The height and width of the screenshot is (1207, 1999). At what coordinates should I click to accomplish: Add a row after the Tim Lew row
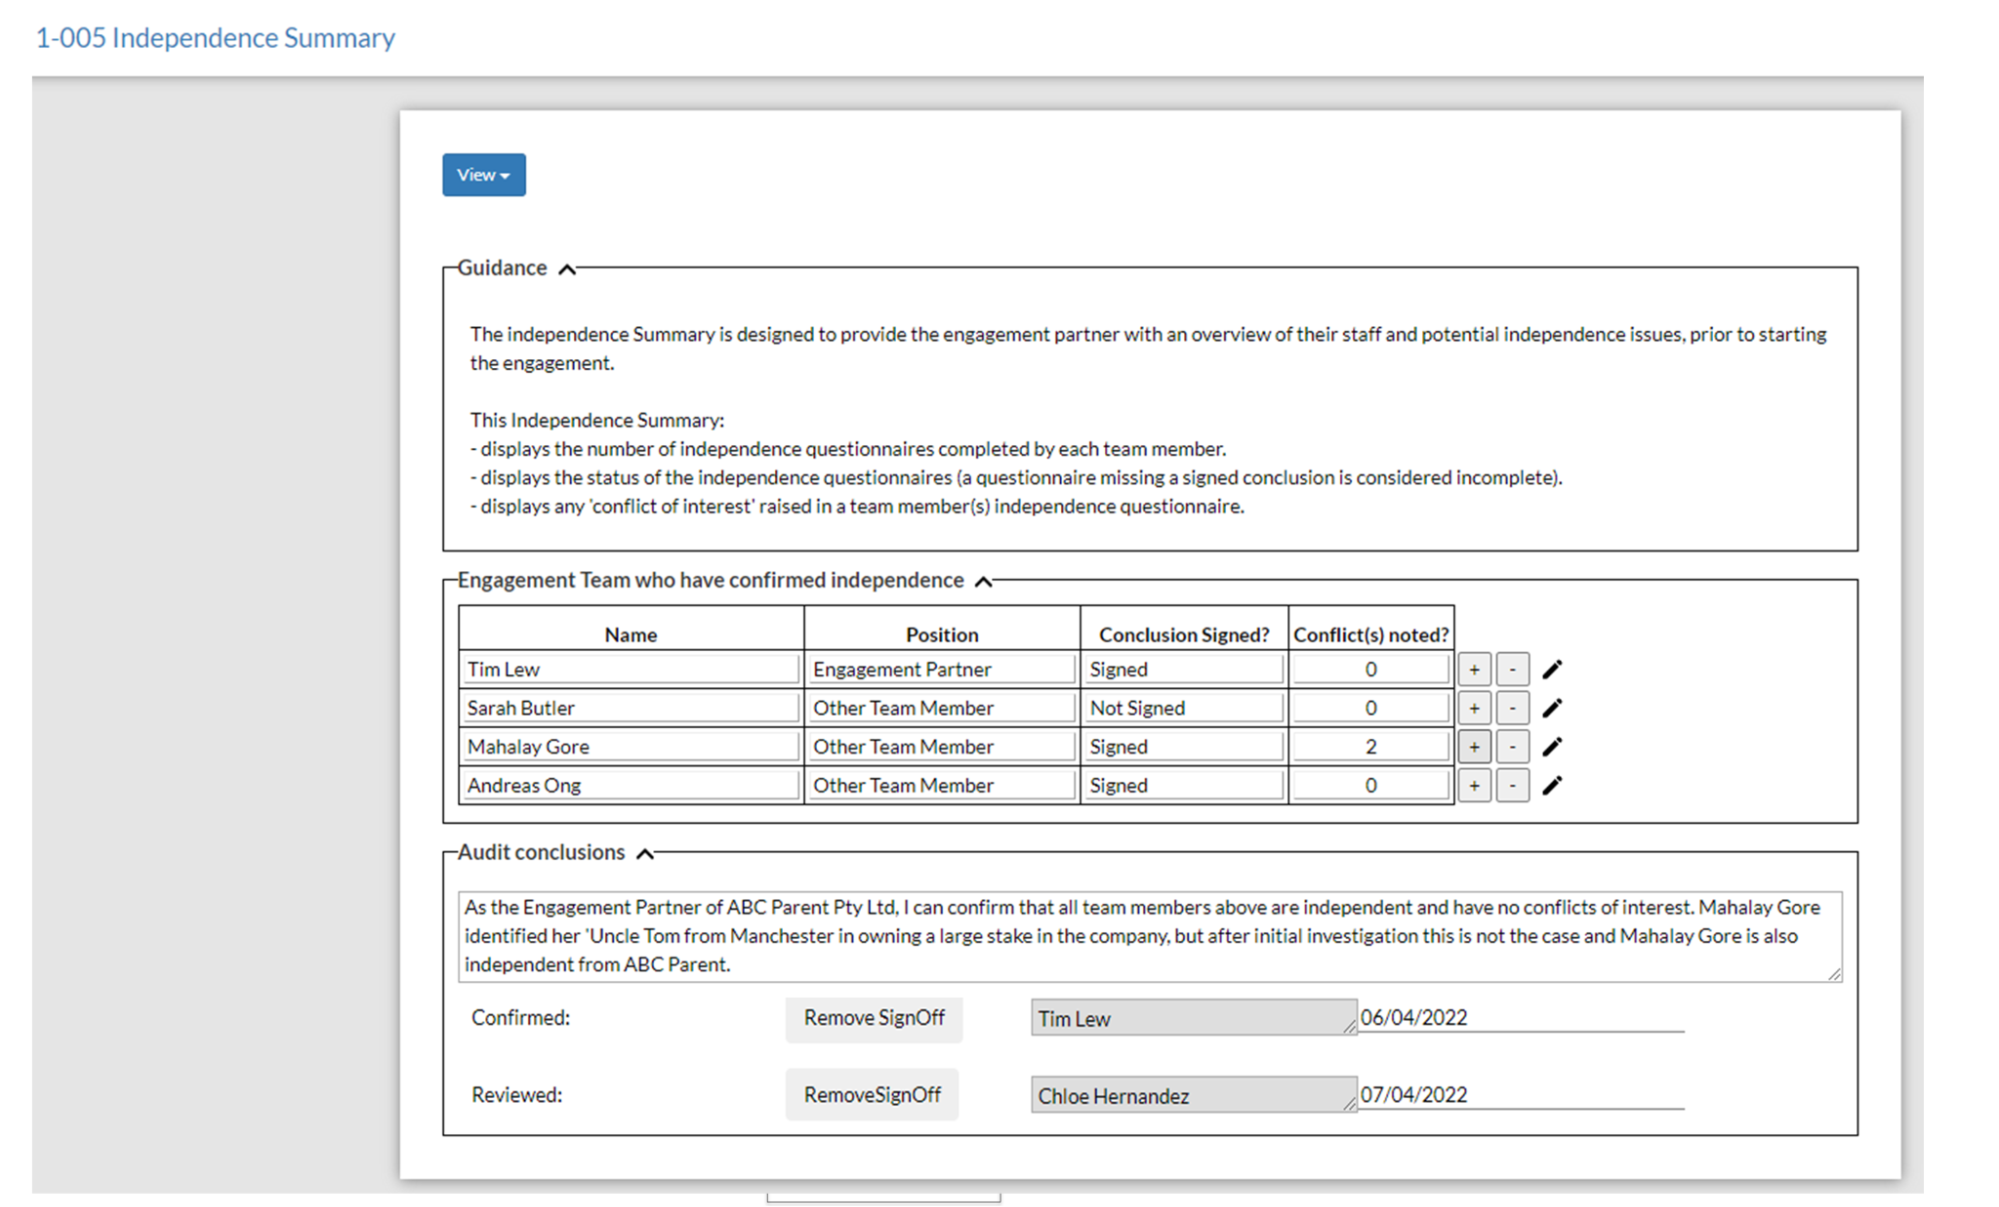pos(1474,669)
